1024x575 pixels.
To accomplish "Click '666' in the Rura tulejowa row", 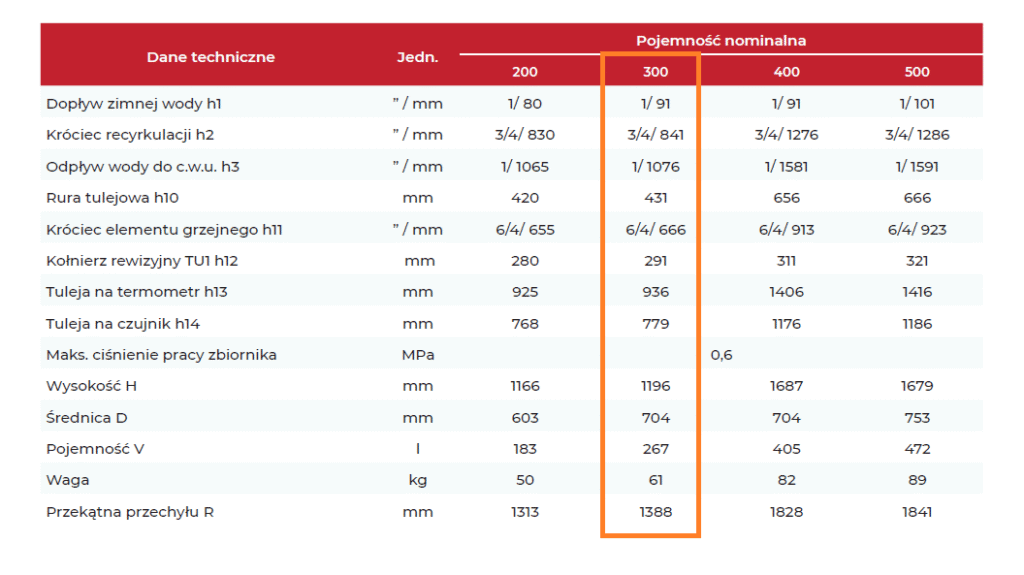I will click(x=917, y=197).
